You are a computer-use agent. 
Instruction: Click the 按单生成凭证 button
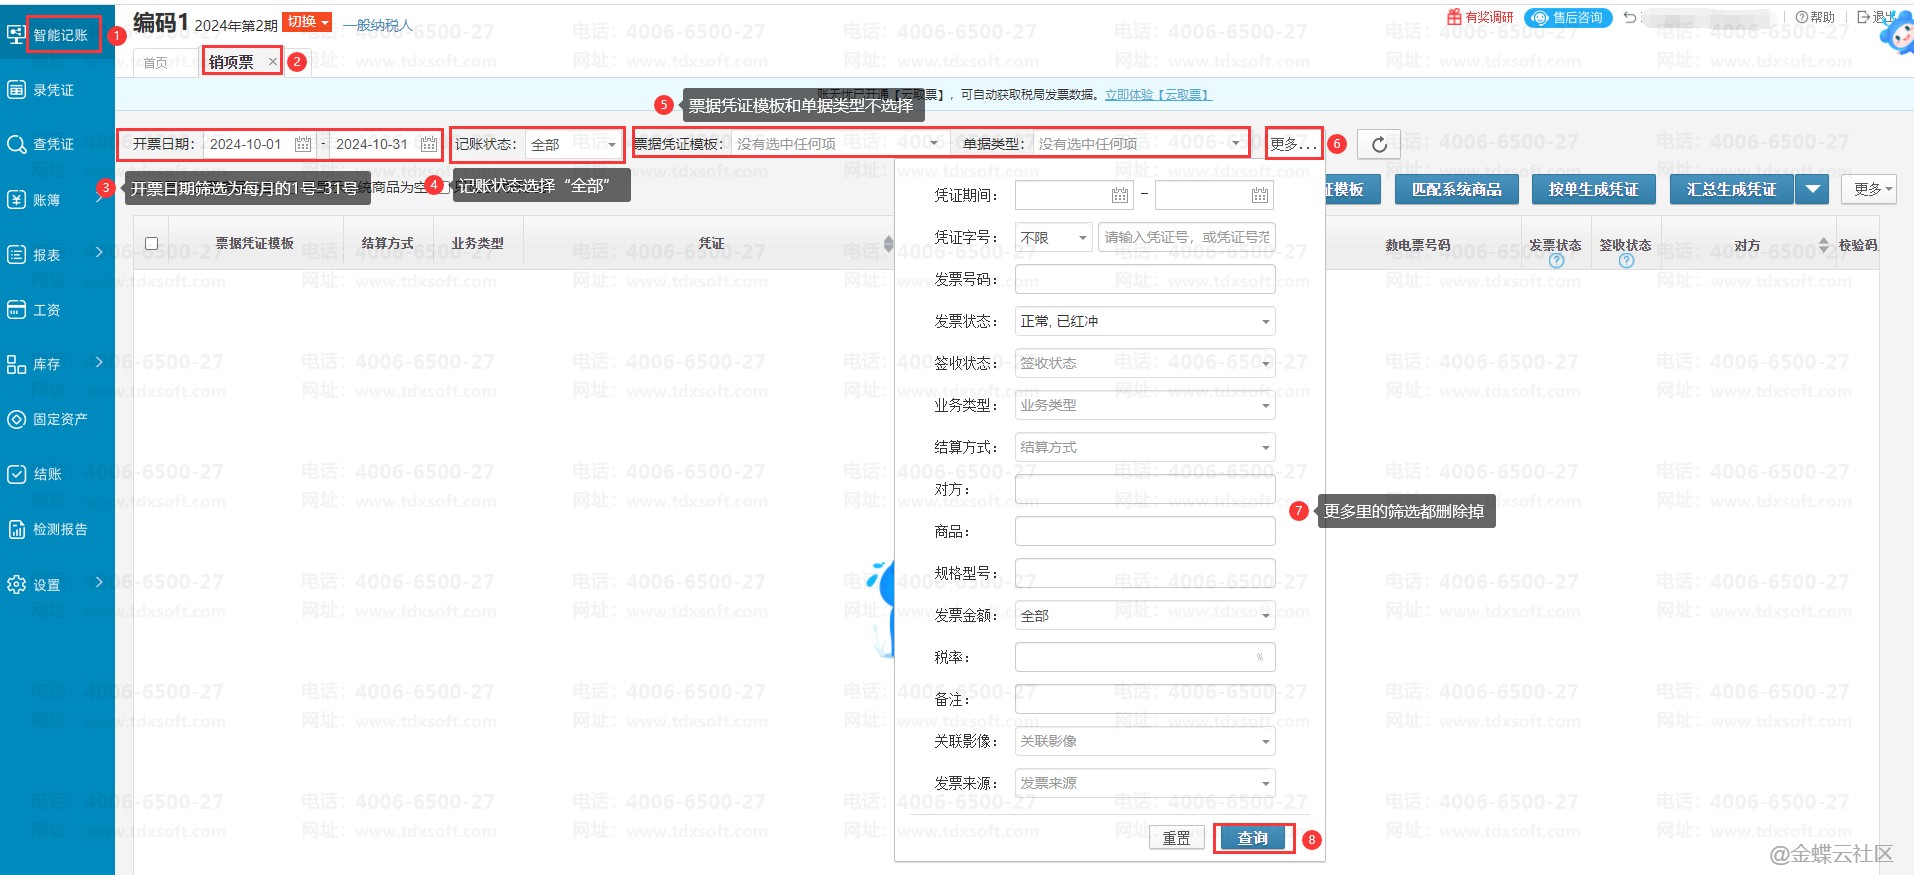1593,189
